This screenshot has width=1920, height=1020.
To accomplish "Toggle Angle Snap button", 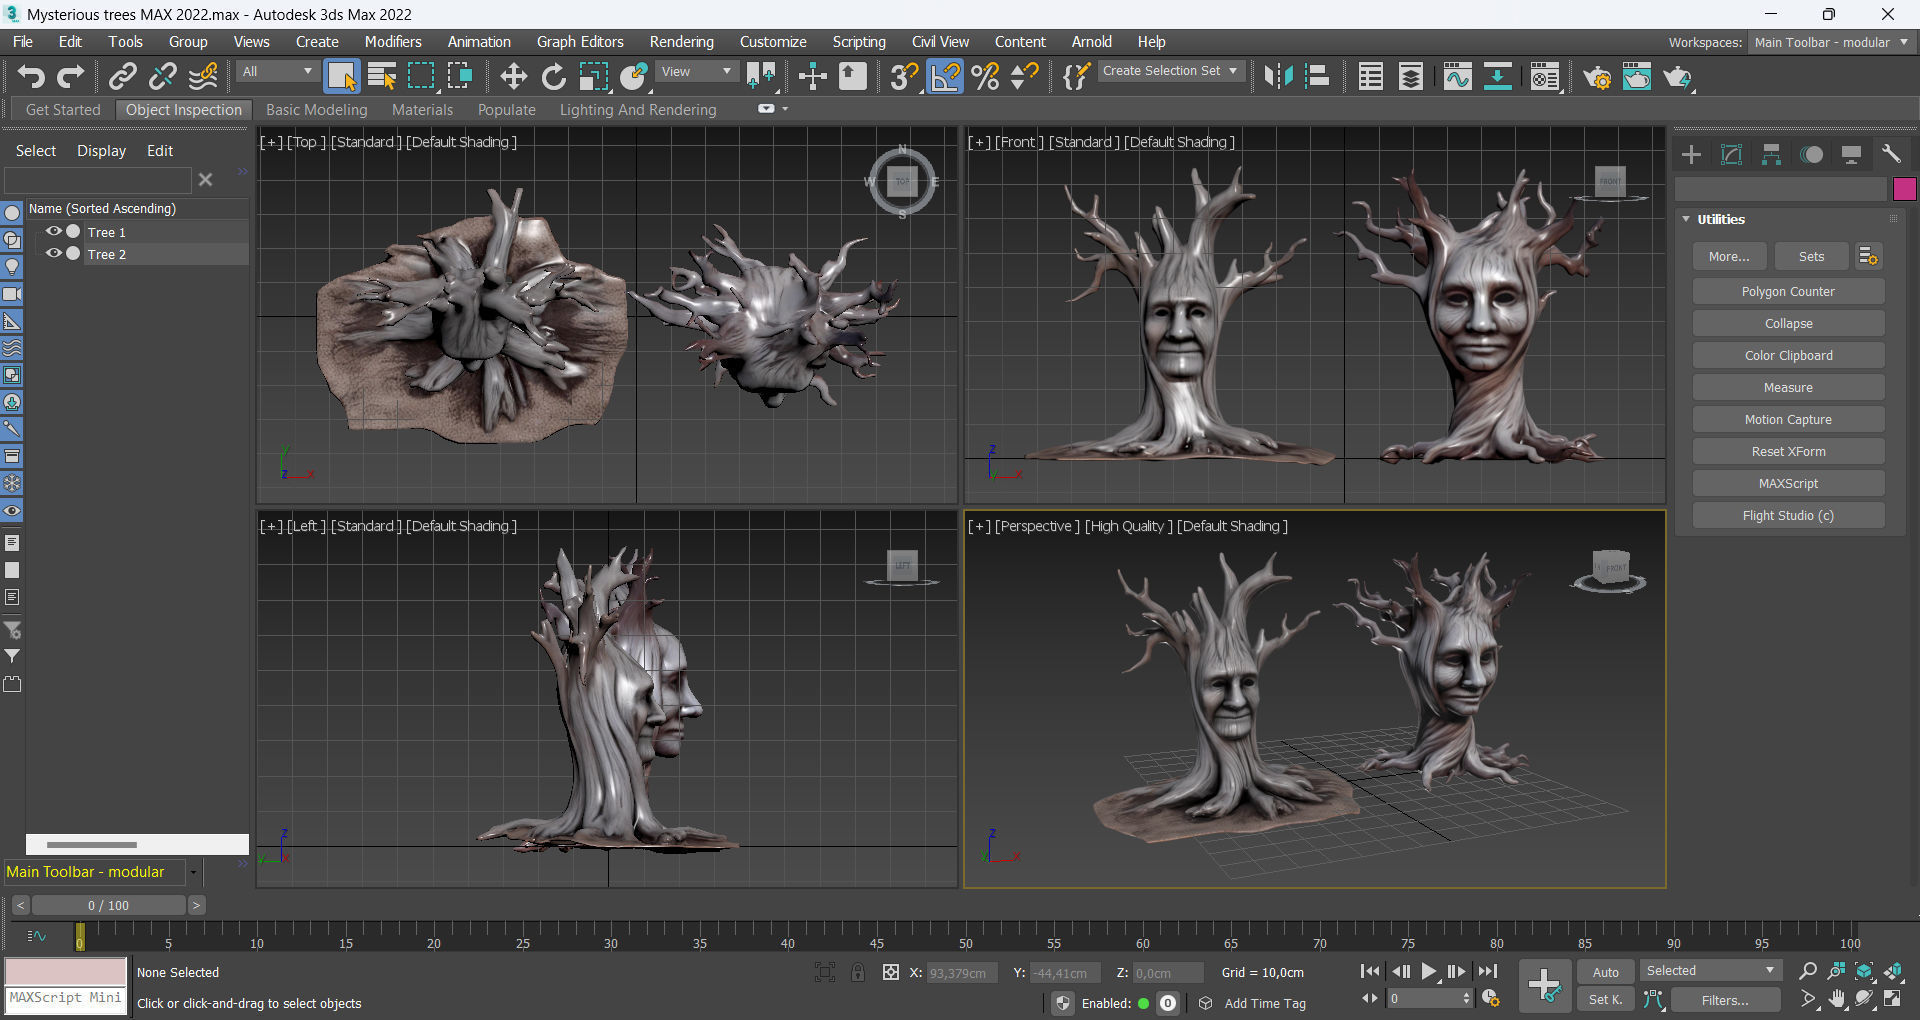I will pos(945,76).
